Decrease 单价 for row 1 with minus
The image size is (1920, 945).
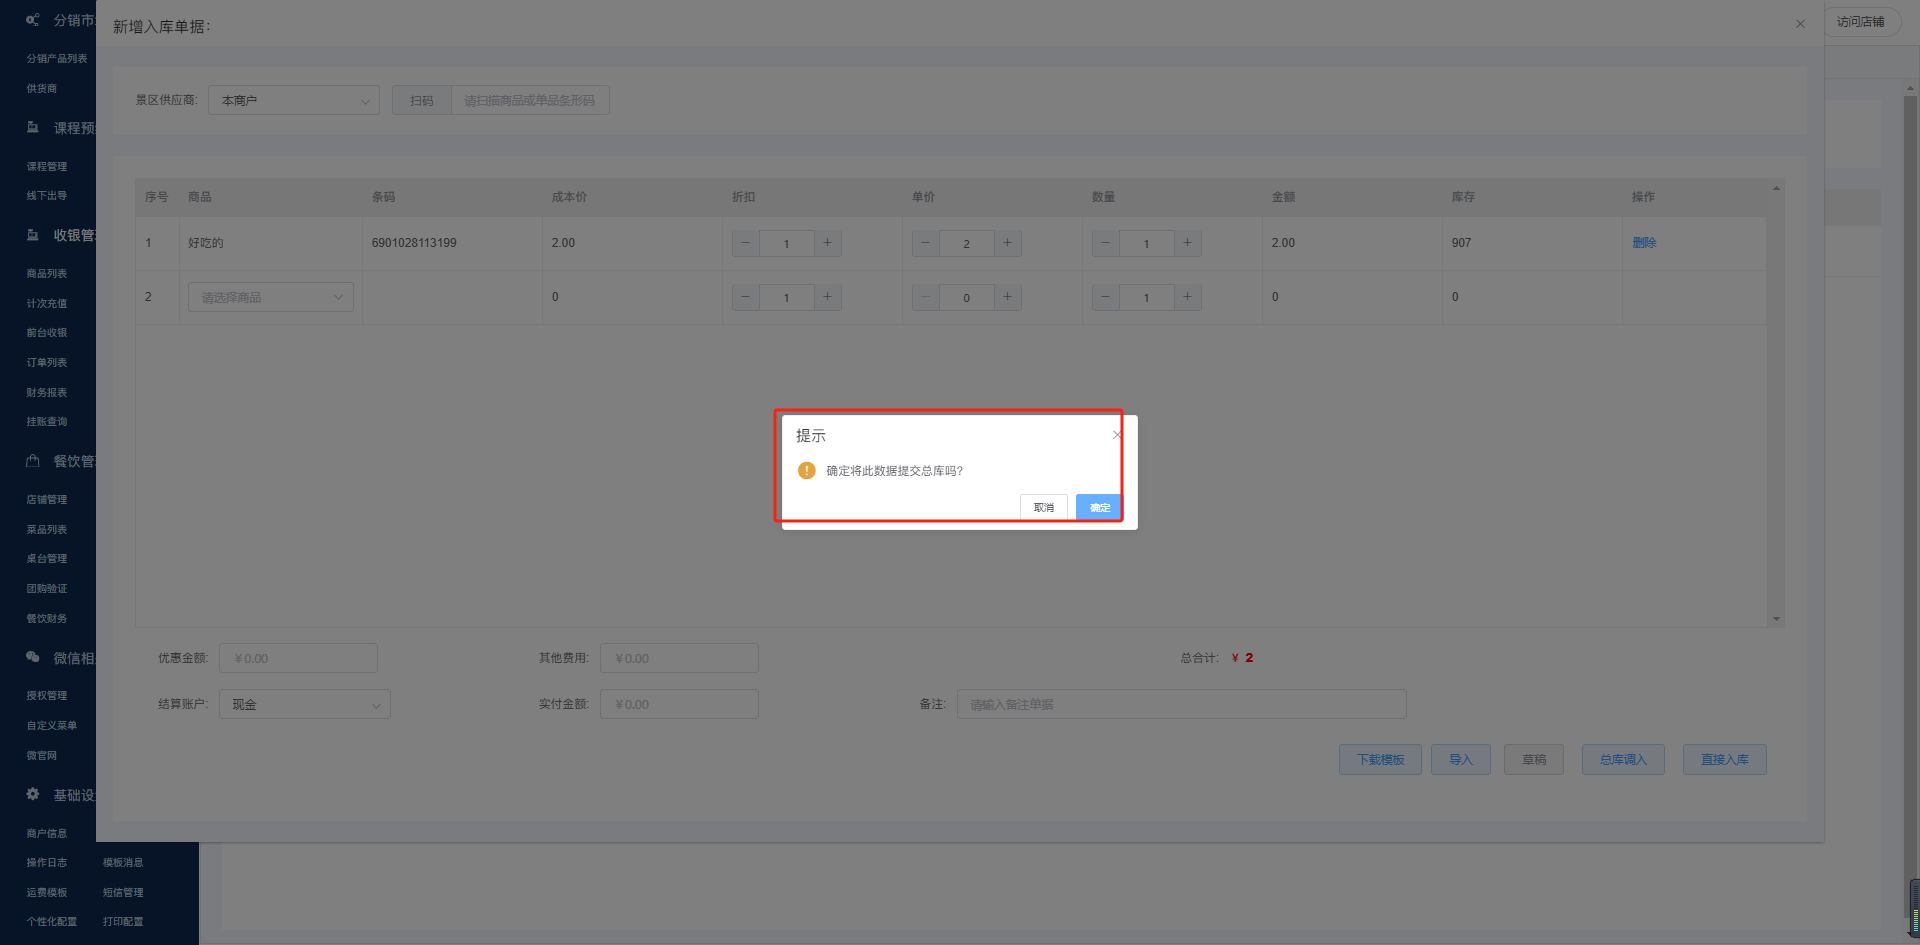coord(925,243)
